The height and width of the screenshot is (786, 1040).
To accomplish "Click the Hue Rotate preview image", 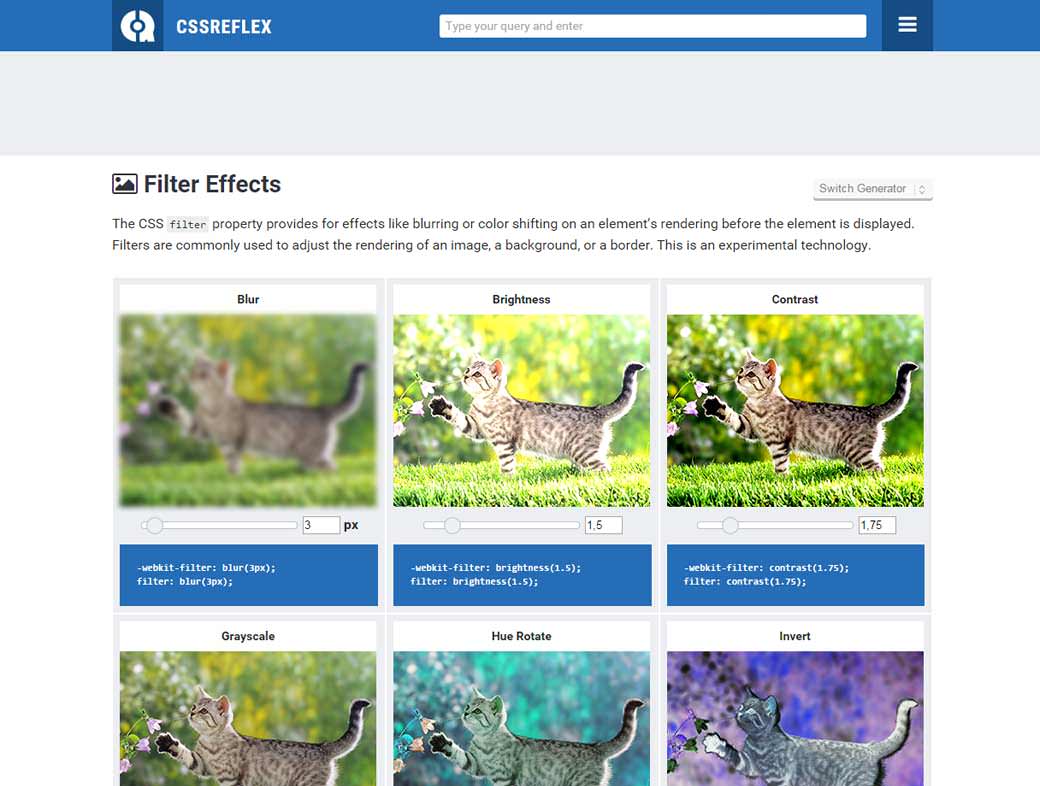I will (521, 718).
